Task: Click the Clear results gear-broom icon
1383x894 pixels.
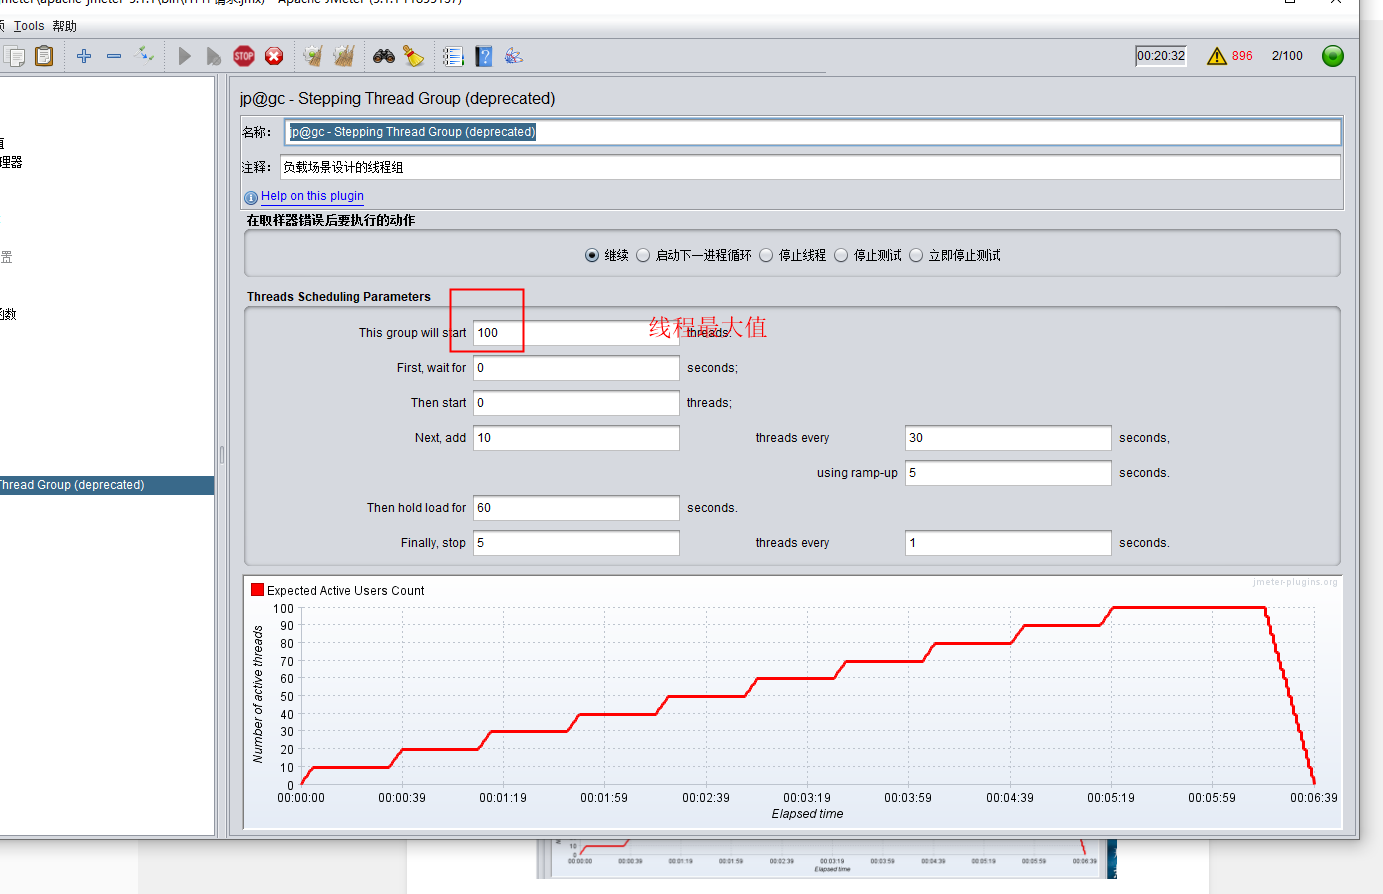Action: coord(313,56)
